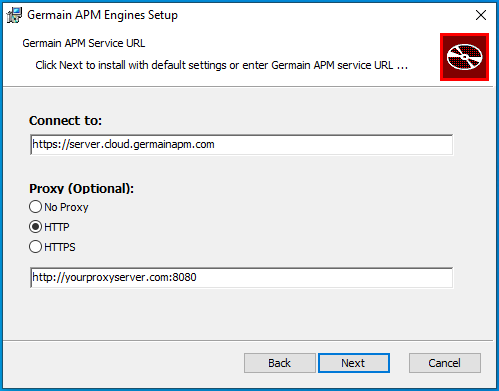
Task: Continue installation with the Next button
Action: tap(354, 363)
